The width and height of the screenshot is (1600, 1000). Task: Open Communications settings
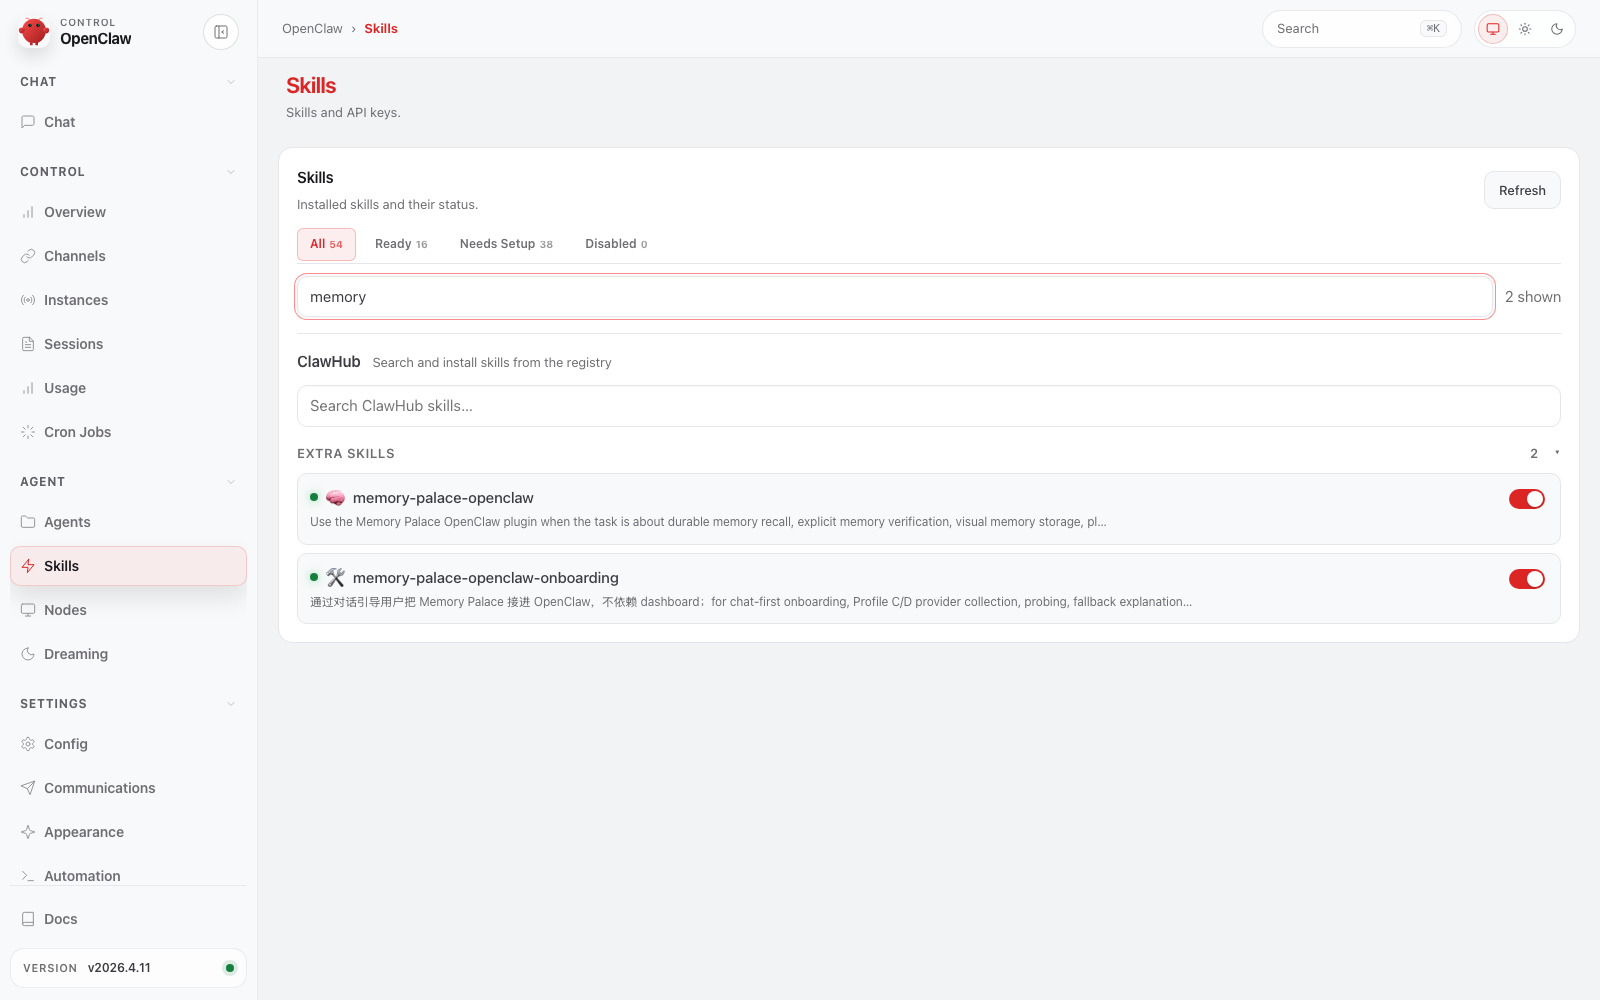[x=128, y=788]
